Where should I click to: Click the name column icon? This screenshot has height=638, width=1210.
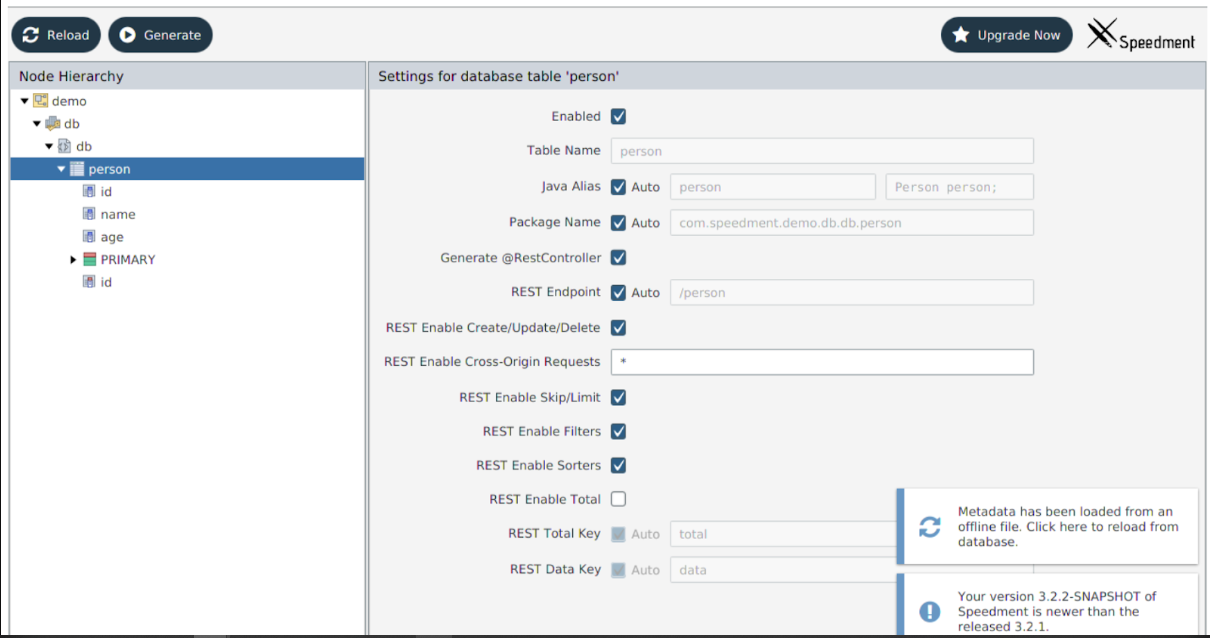click(89, 214)
